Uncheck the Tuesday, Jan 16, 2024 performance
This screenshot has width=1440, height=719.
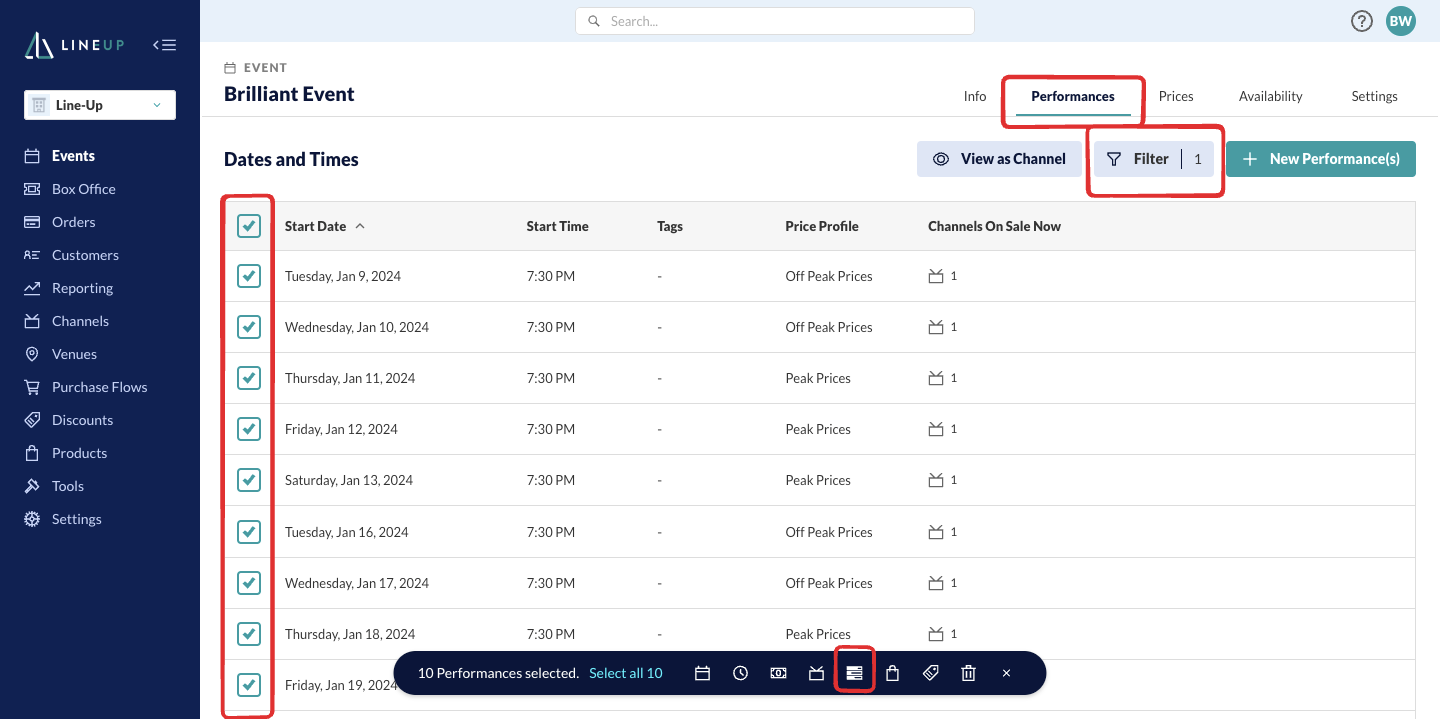point(249,532)
